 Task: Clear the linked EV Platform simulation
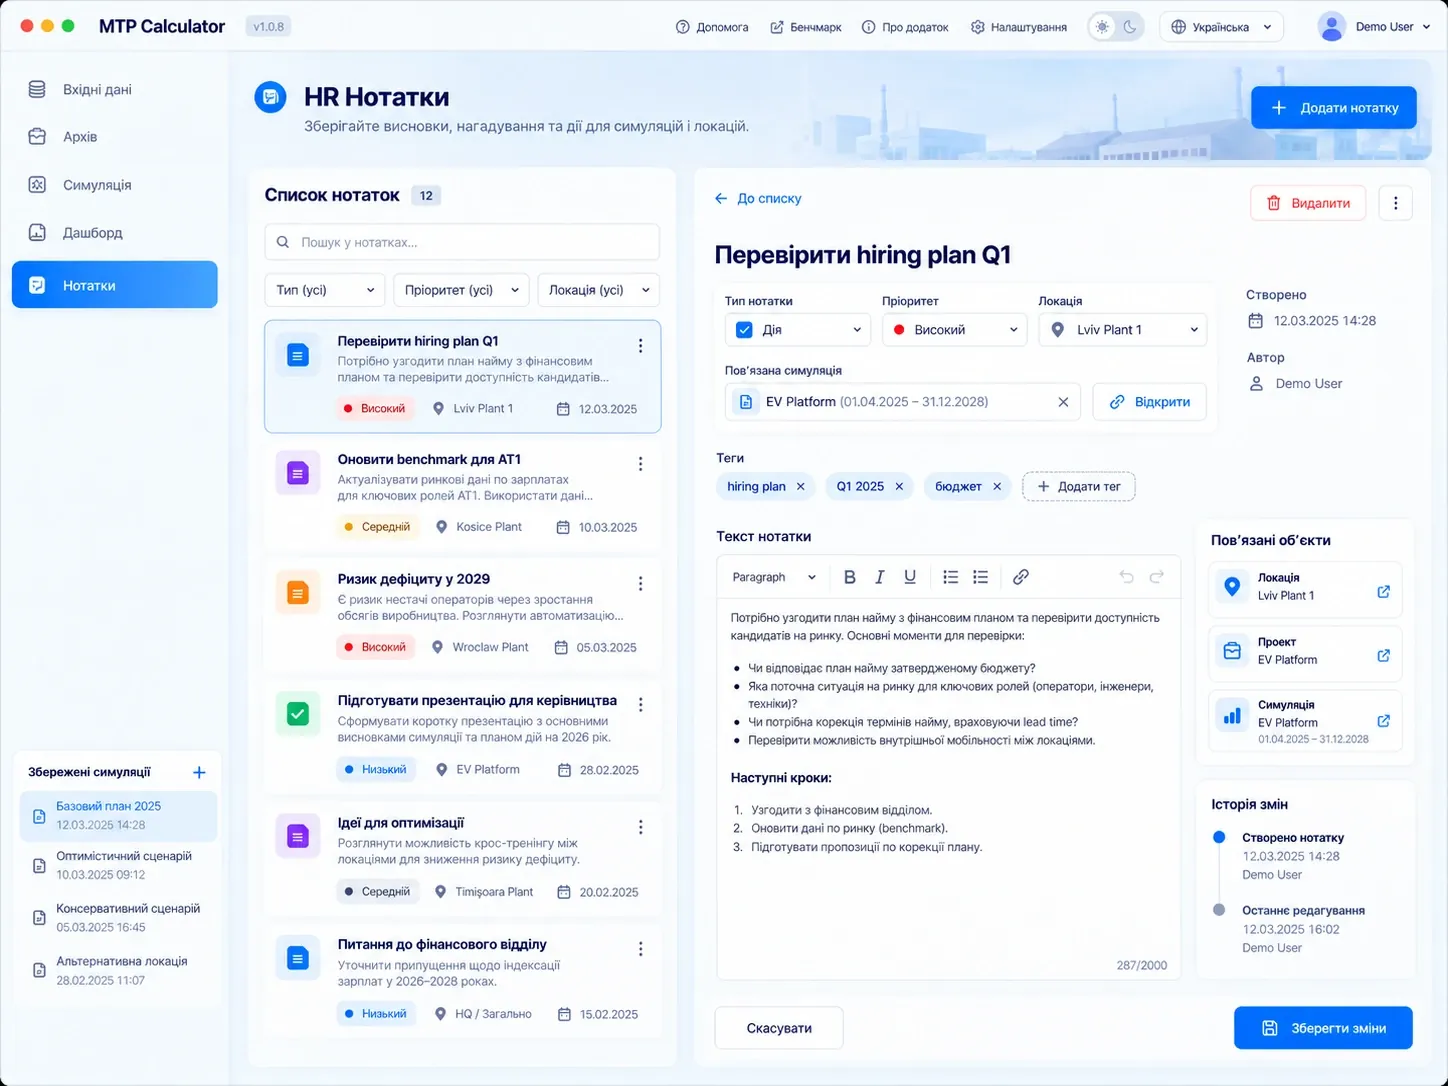coord(1063,402)
